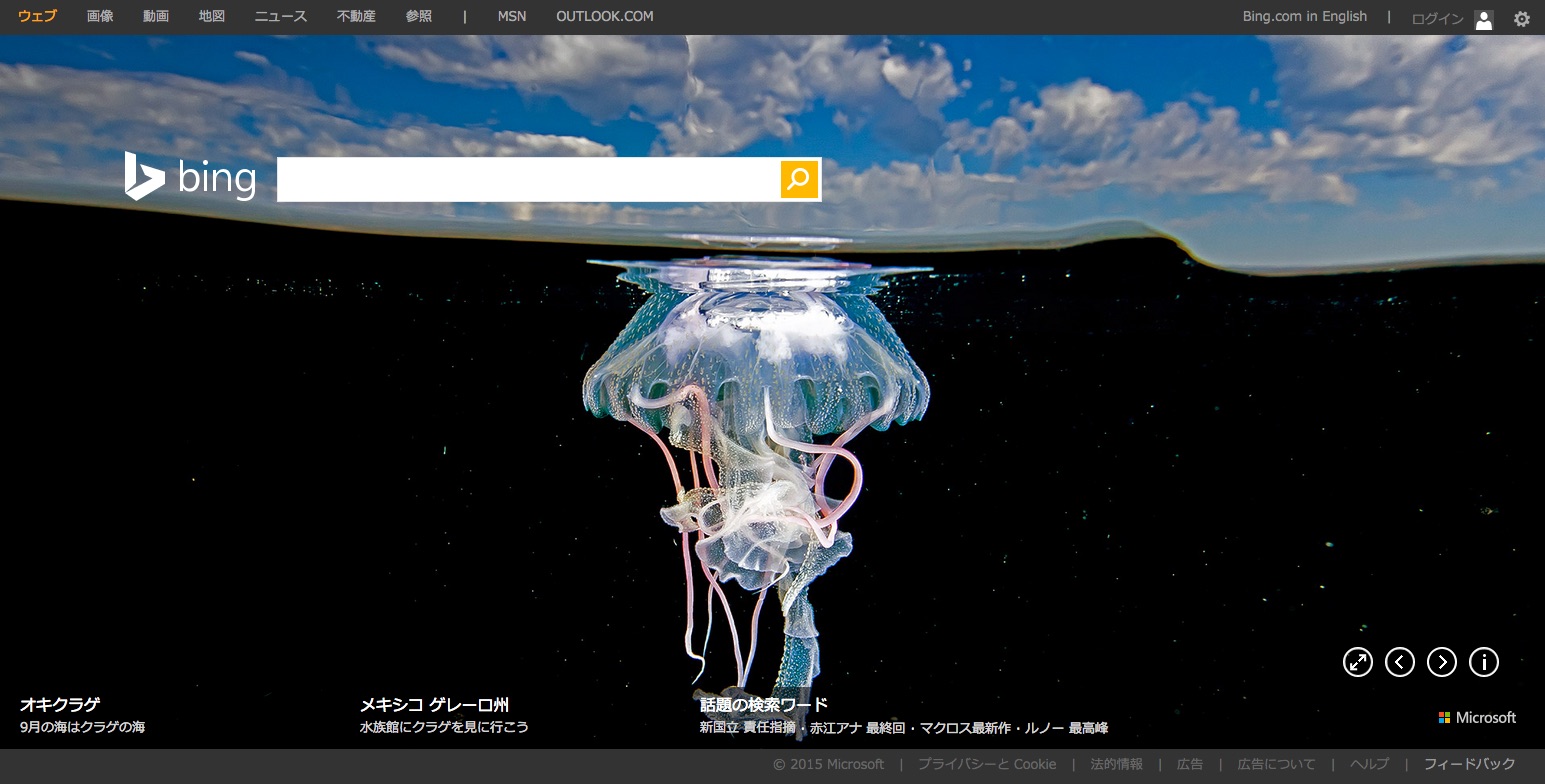
Task: Click the user profile avatar icon
Action: tap(1484, 19)
